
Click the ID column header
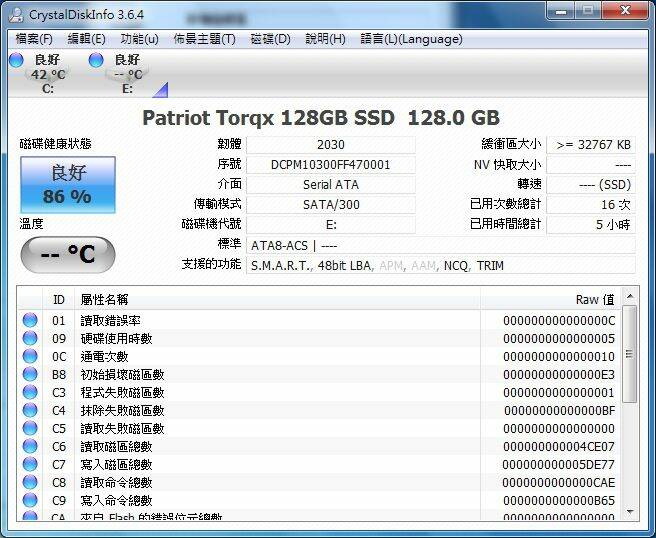pos(59,300)
